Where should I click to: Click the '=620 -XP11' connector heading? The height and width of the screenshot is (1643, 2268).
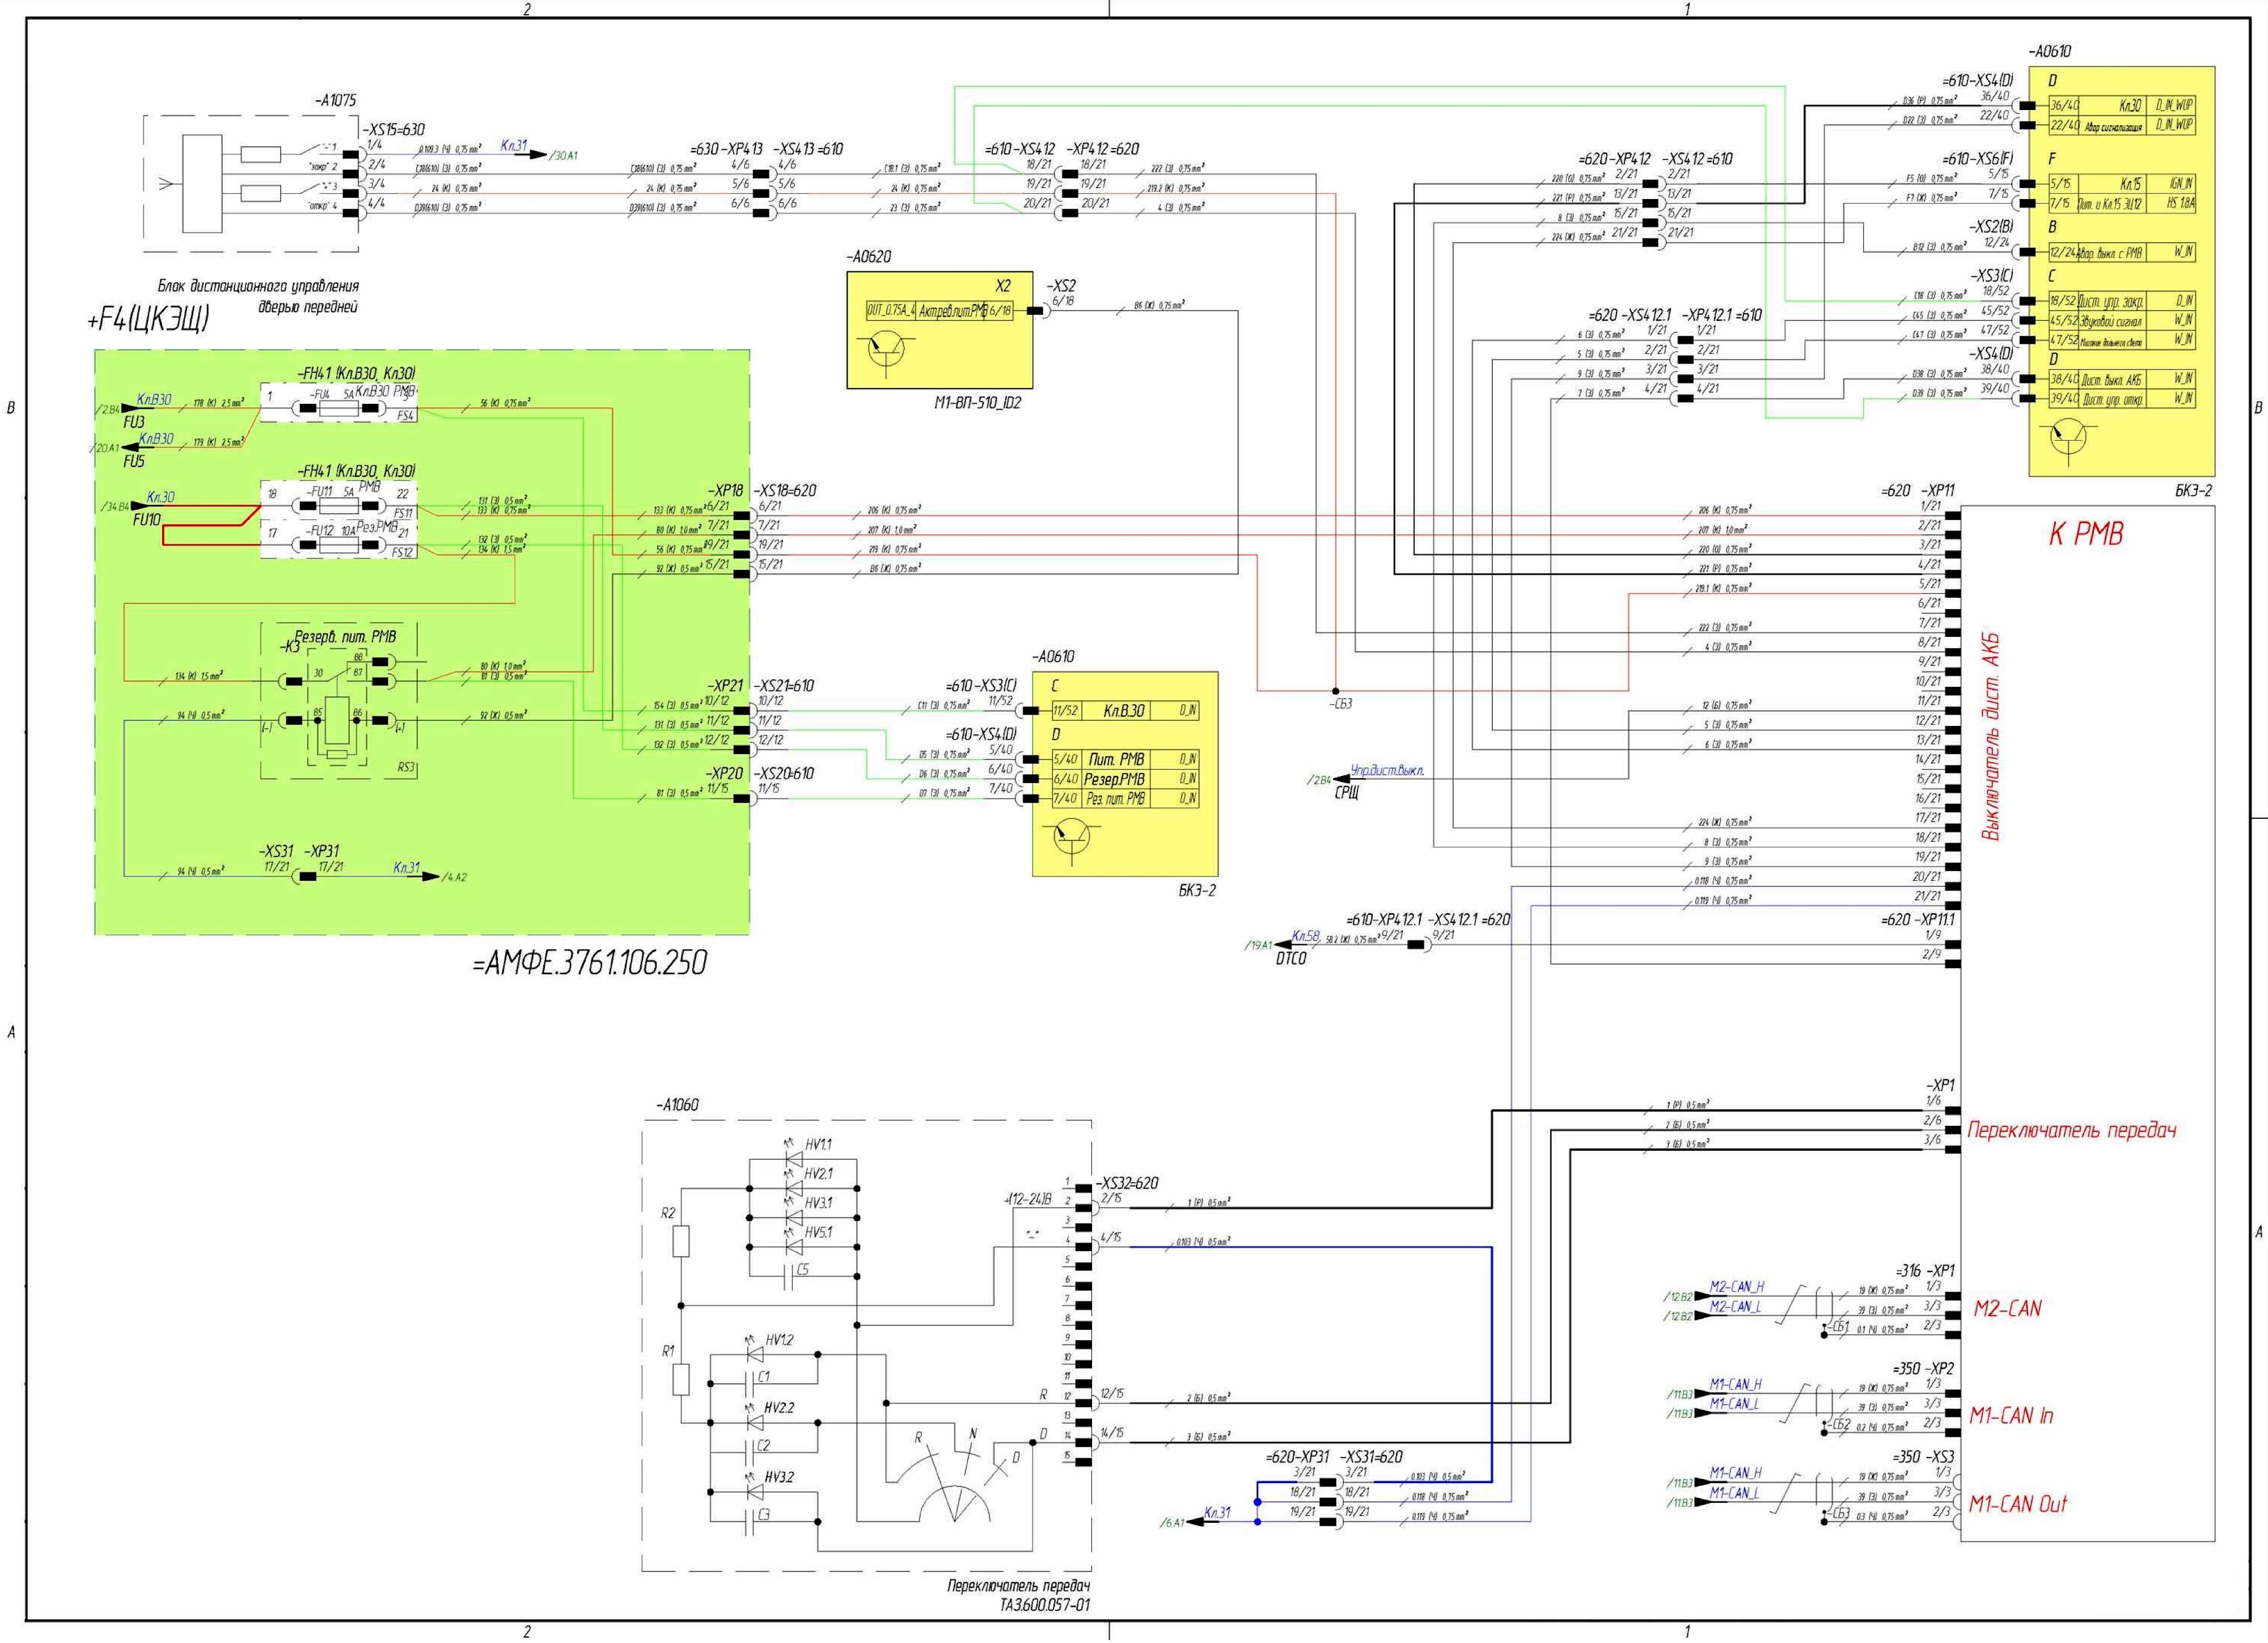point(1917,491)
